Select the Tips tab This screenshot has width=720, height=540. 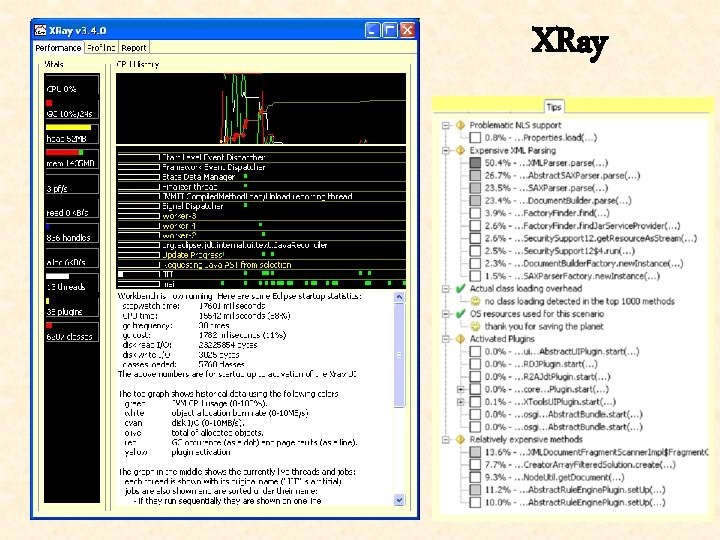coord(554,107)
